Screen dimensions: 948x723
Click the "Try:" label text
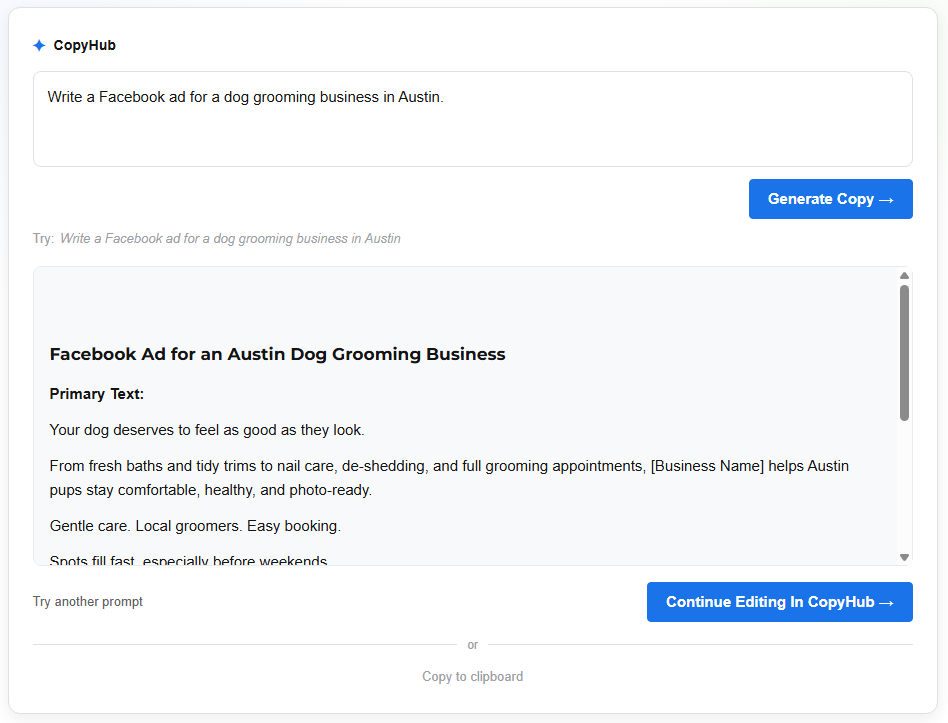(x=44, y=239)
